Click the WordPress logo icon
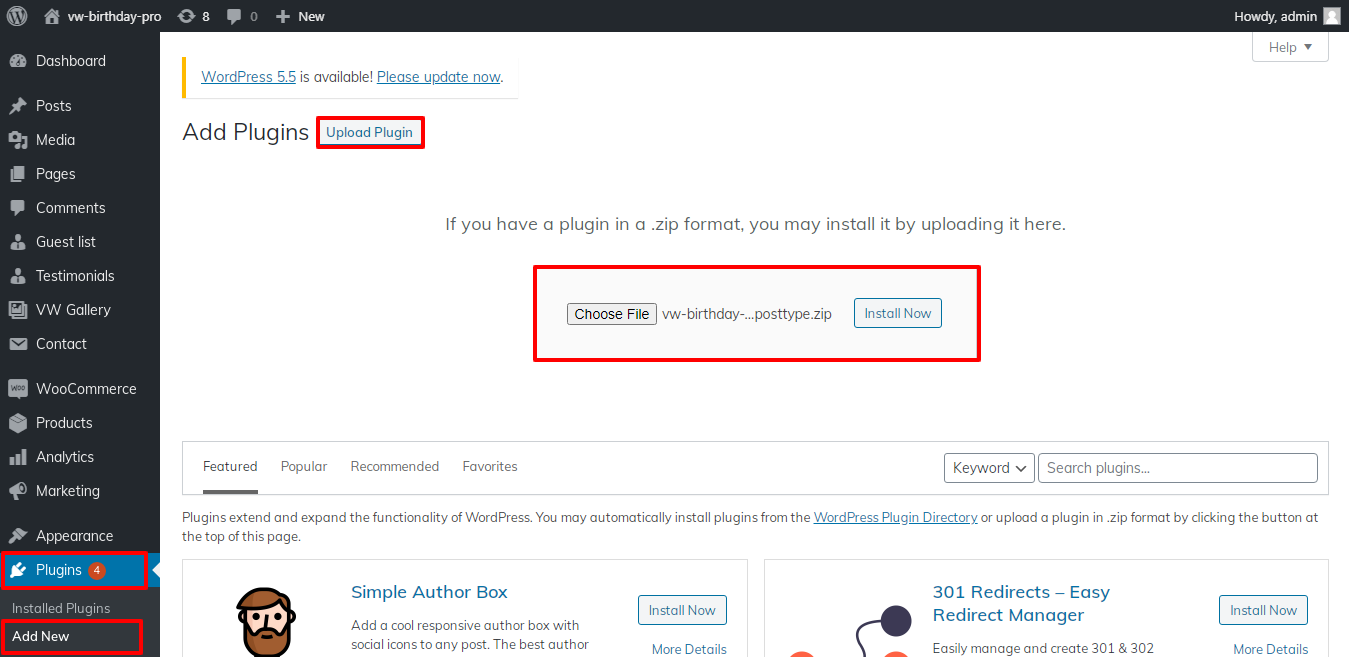 pyautogui.click(x=17, y=16)
